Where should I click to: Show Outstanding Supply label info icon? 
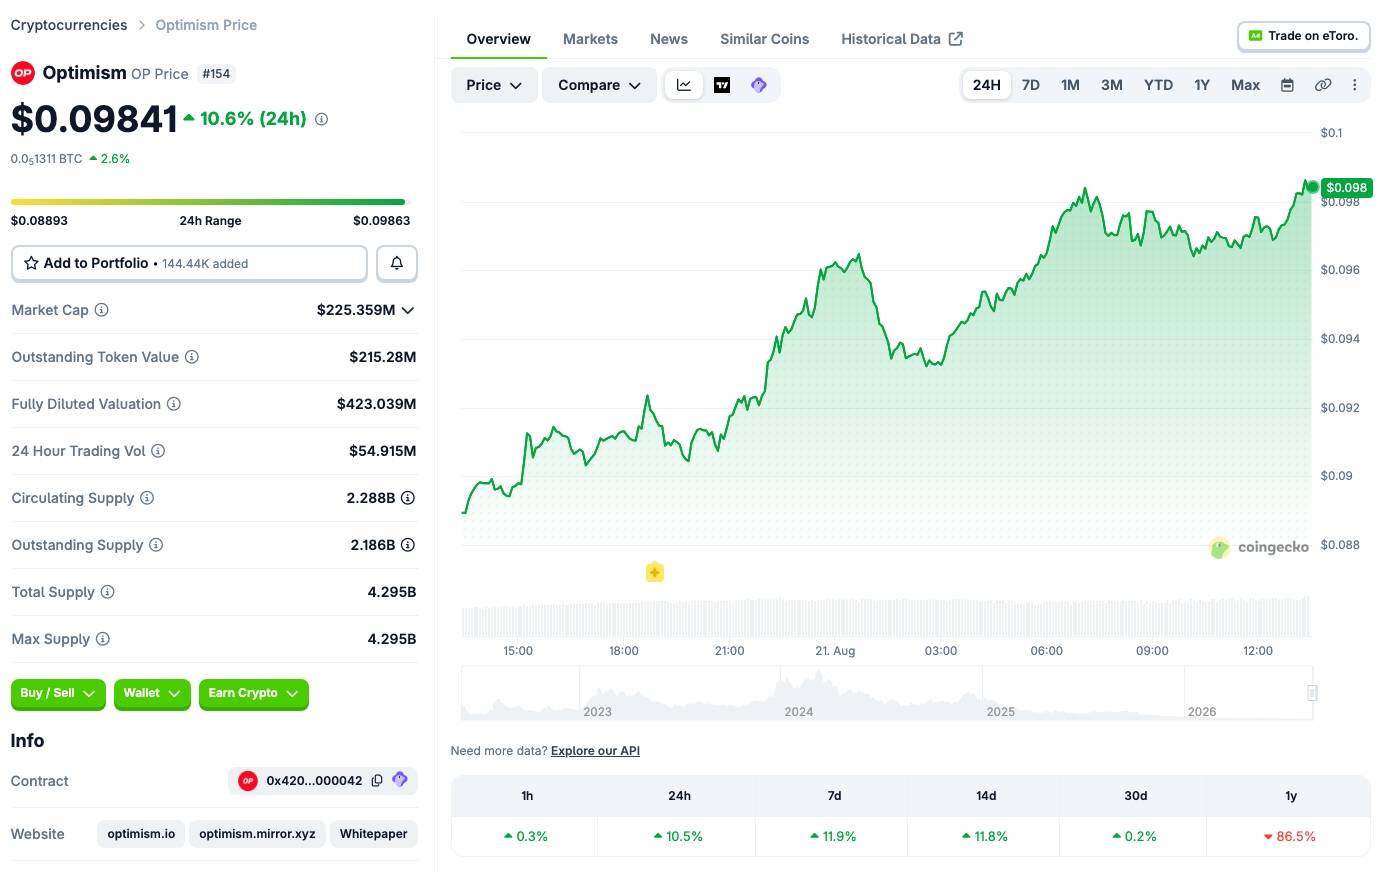click(x=156, y=545)
